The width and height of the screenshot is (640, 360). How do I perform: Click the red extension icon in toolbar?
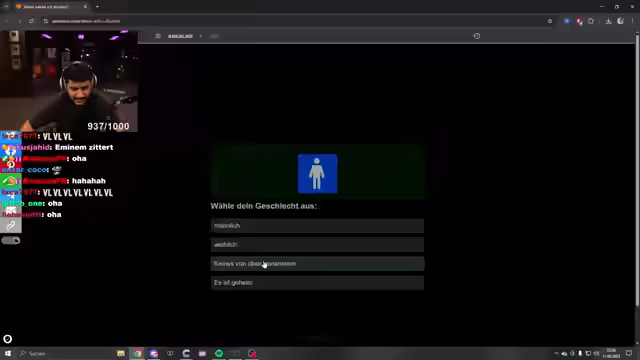pyautogui.click(x=579, y=21)
